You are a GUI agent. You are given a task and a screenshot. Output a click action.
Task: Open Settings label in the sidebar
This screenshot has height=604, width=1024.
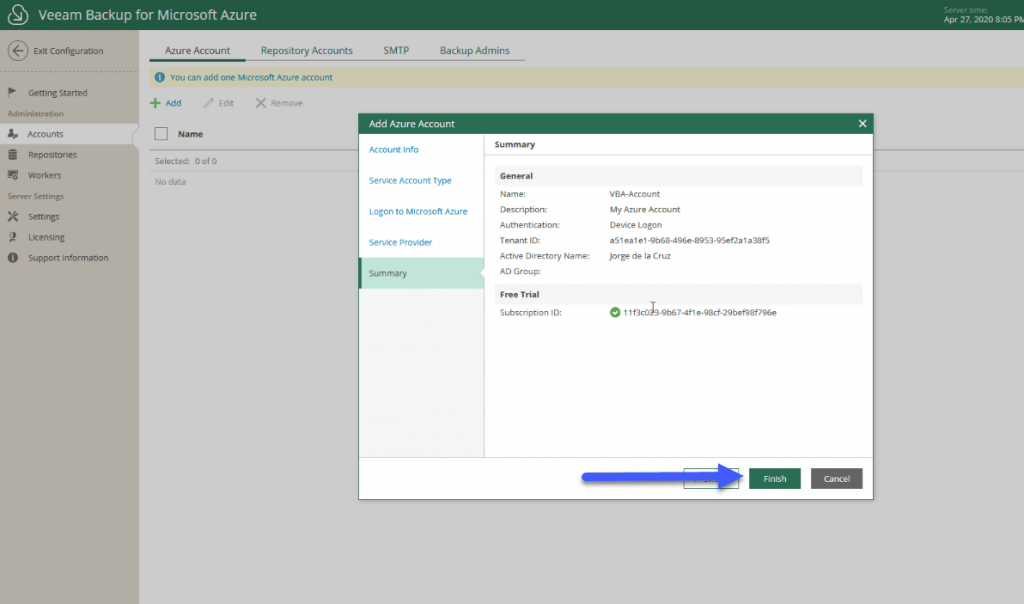click(43, 216)
